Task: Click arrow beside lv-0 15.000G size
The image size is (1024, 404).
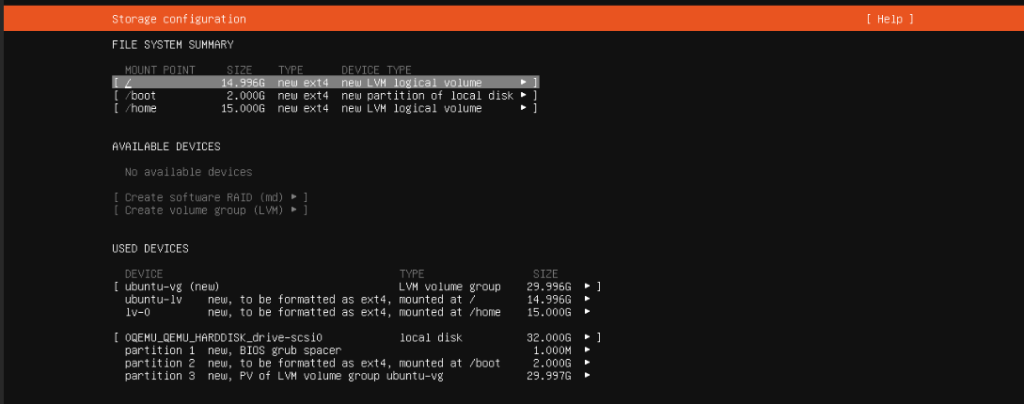Action: click(588, 312)
